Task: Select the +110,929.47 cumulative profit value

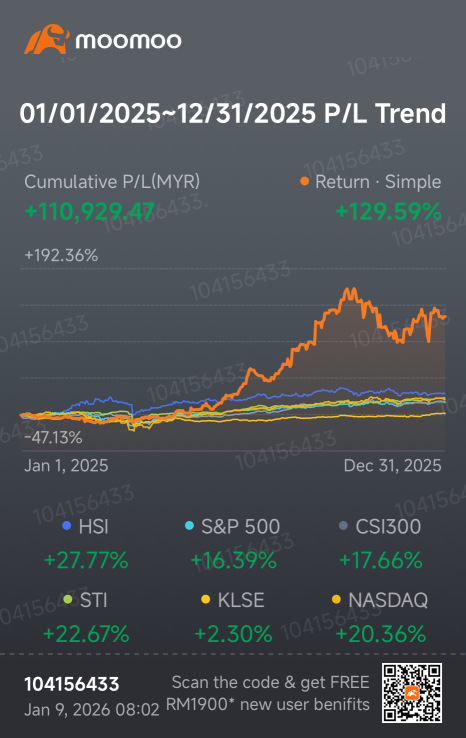Action: click(89, 211)
